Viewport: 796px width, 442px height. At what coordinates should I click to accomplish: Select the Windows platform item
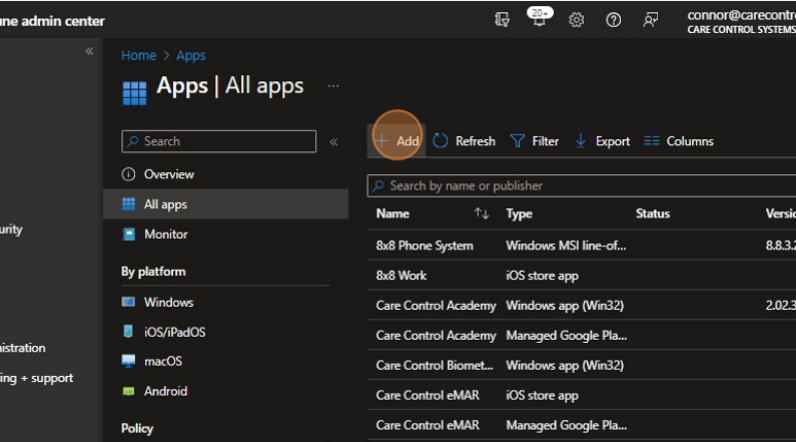point(168,302)
